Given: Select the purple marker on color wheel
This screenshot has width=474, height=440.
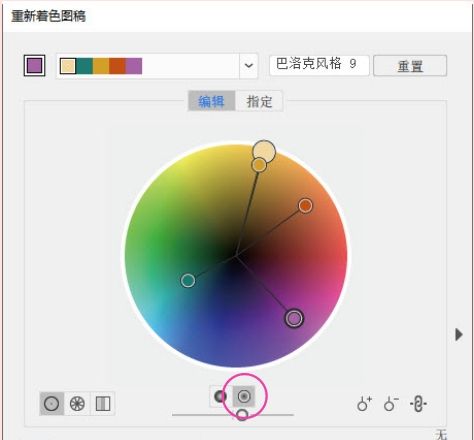Looking at the screenshot, I should coord(294,318).
